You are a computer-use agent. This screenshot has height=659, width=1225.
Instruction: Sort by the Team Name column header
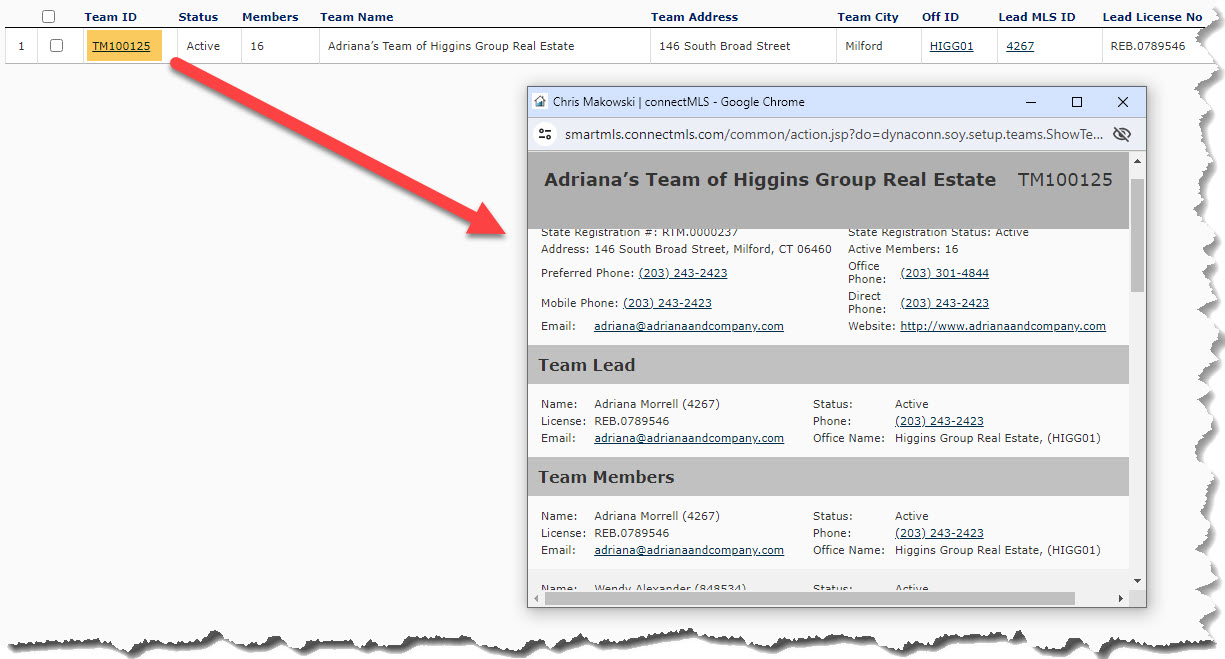356,17
